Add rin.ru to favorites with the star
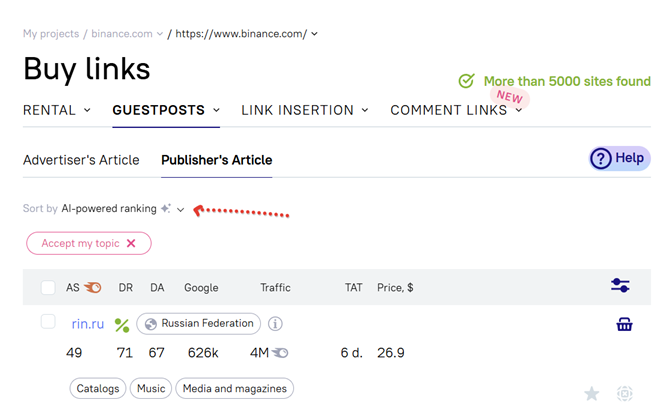The height and width of the screenshot is (412, 660). click(x=592, y=394)
